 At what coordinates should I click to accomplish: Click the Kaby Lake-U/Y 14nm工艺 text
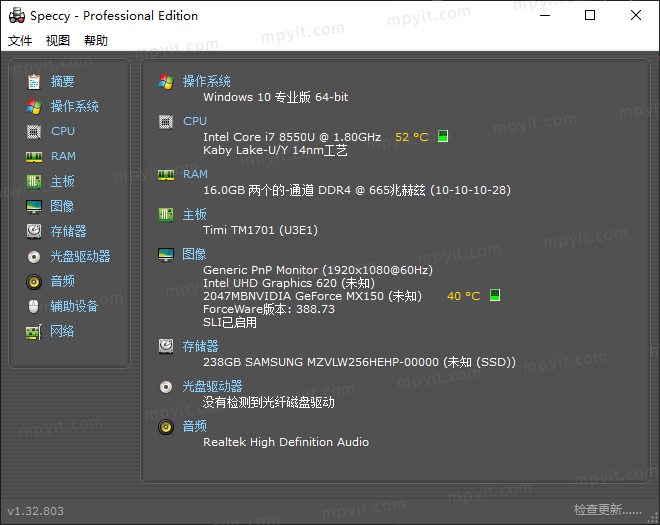(x=275, y=150)
